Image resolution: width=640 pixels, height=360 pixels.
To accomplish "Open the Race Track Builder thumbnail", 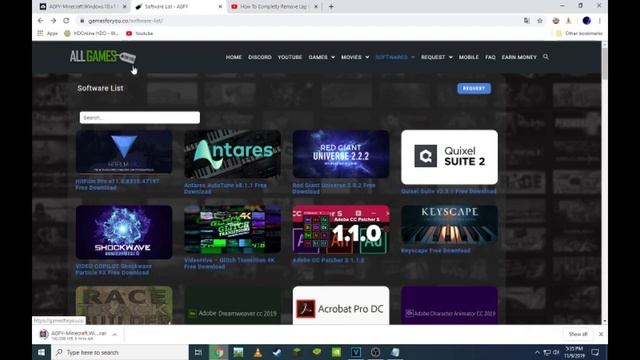I will click(124, 305).
